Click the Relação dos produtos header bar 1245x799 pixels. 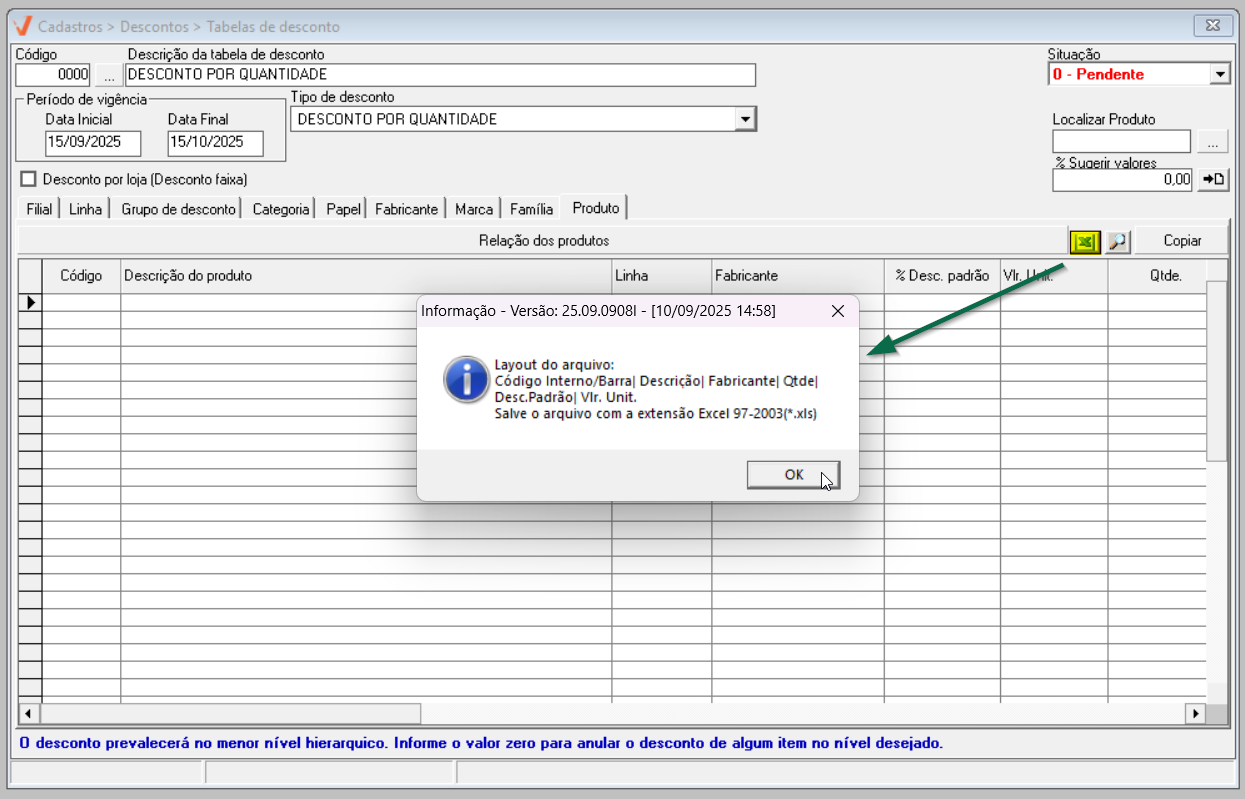click(543, 241)
